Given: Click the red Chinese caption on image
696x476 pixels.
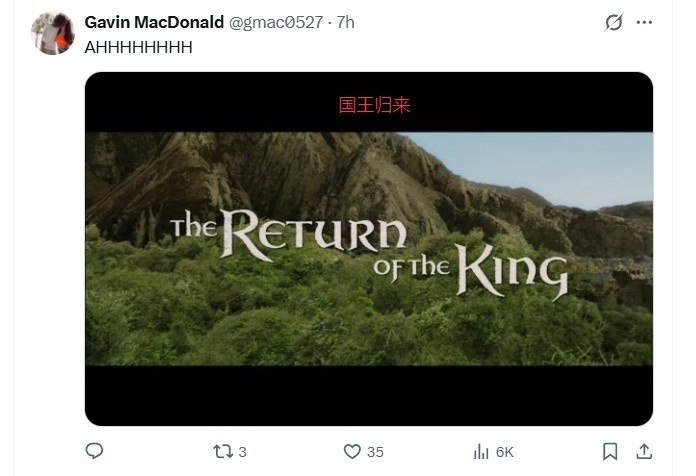Looking at the screenshot, I should coord(374,105).
